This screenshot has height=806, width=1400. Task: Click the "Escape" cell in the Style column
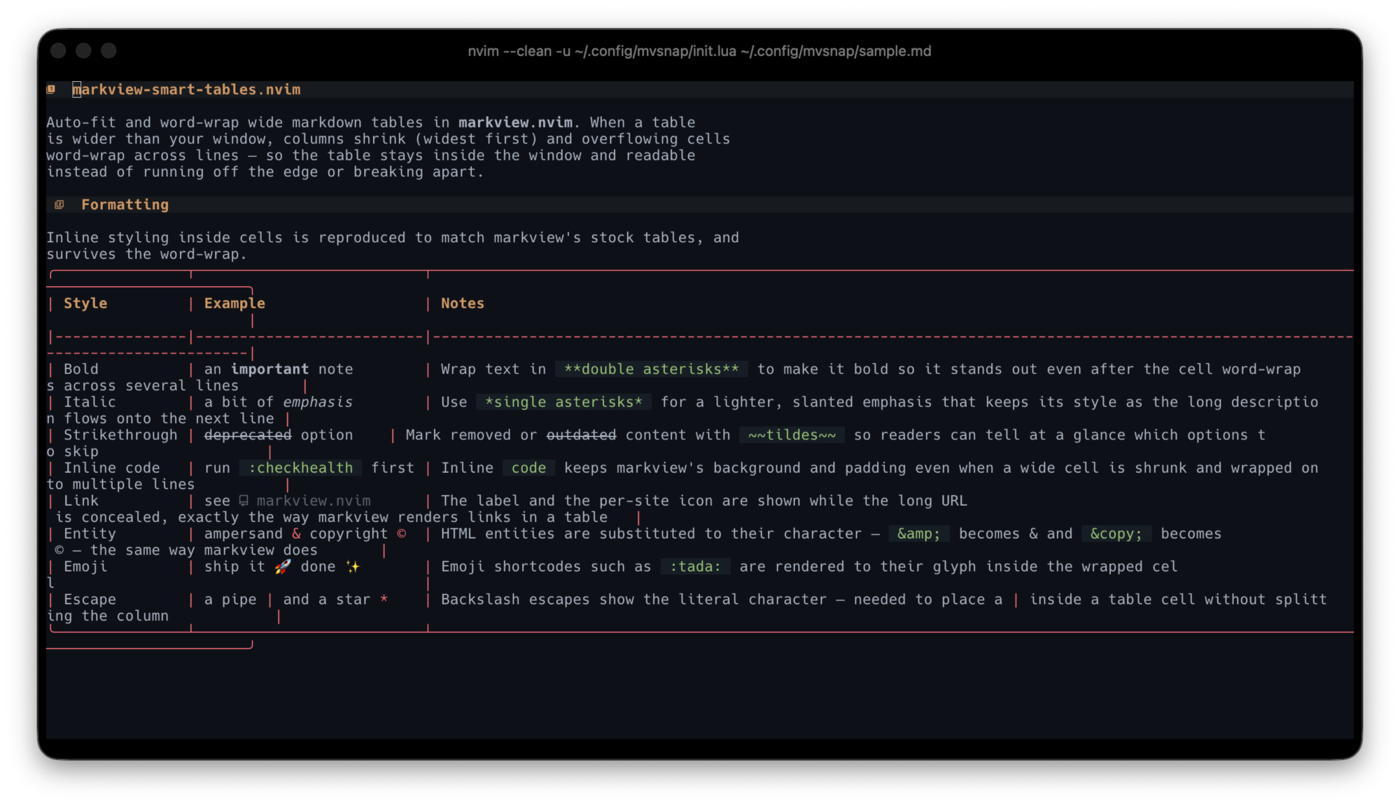[90, 600]
